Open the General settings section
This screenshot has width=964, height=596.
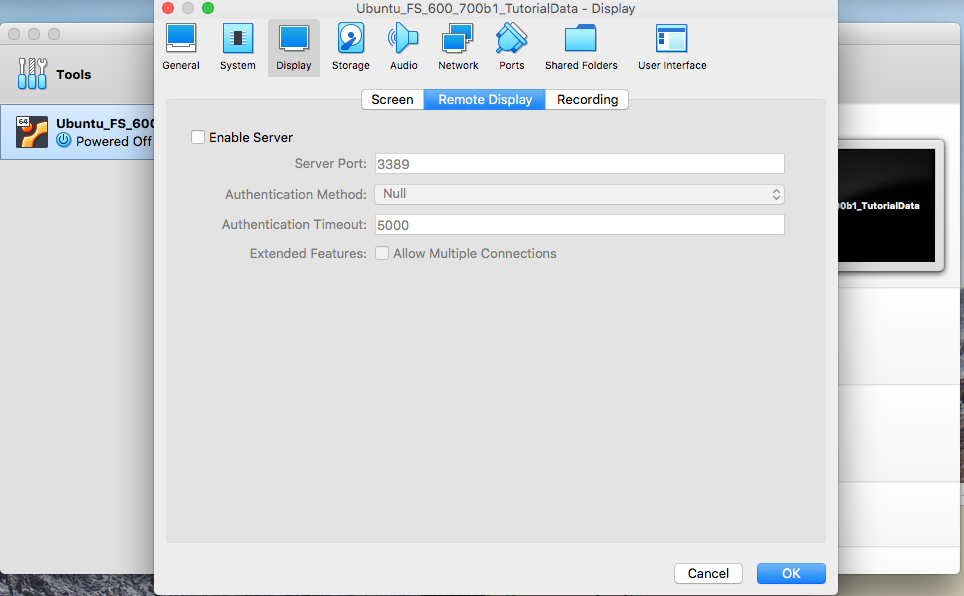coord(181,47)
